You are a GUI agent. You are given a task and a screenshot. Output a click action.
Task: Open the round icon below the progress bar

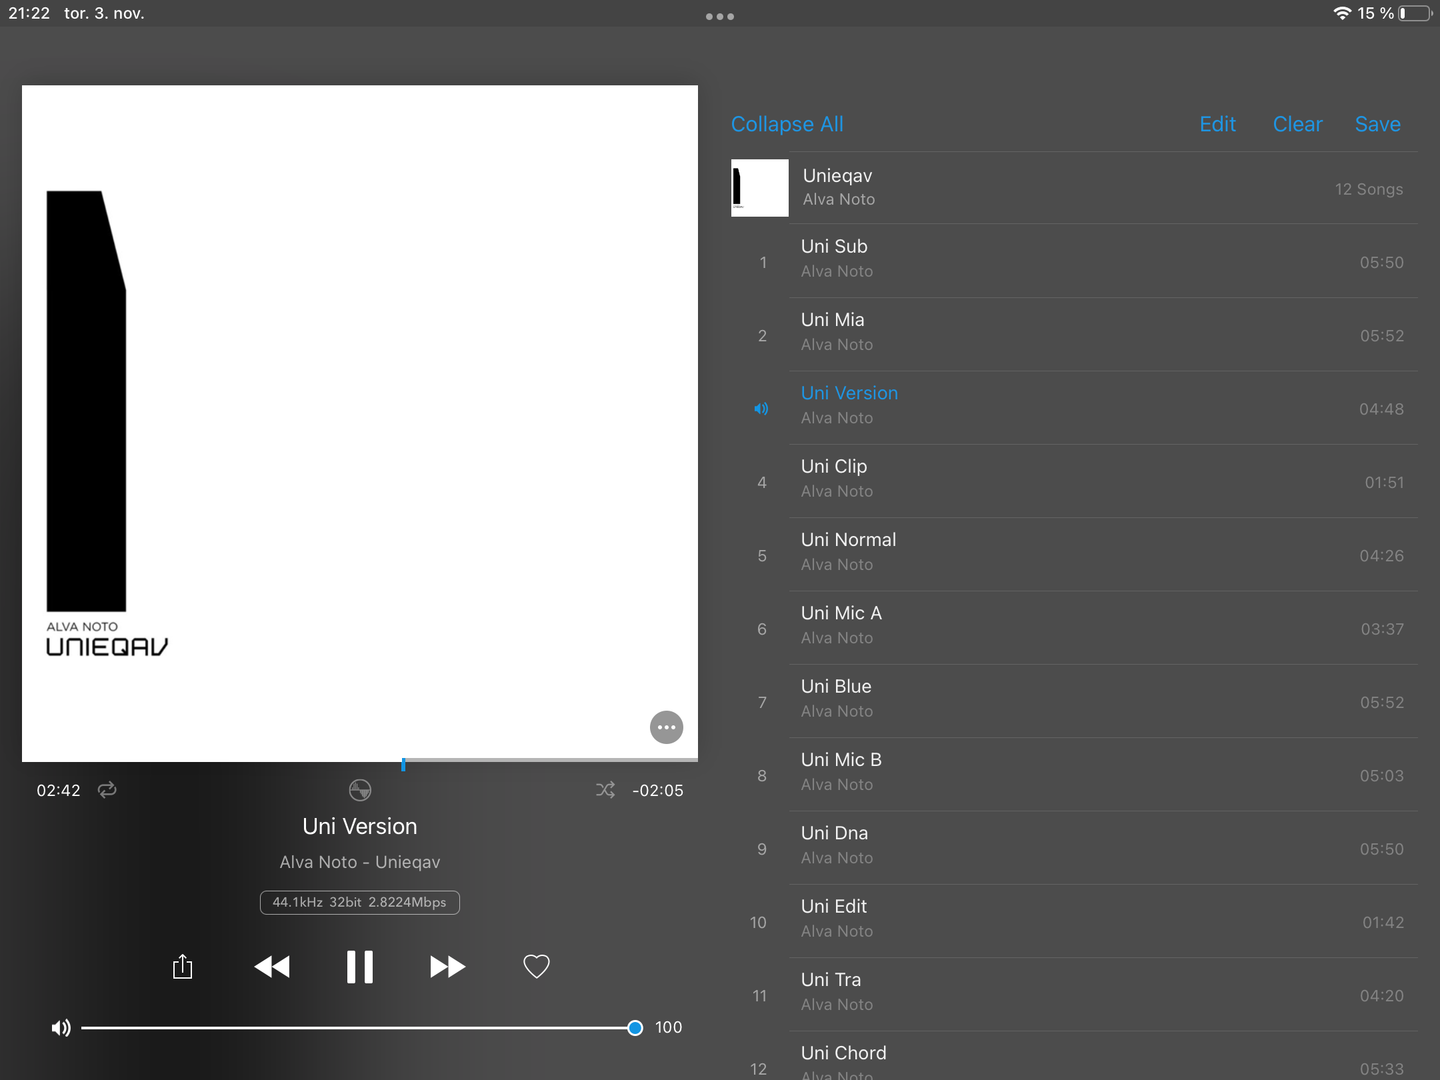point(360,790)
